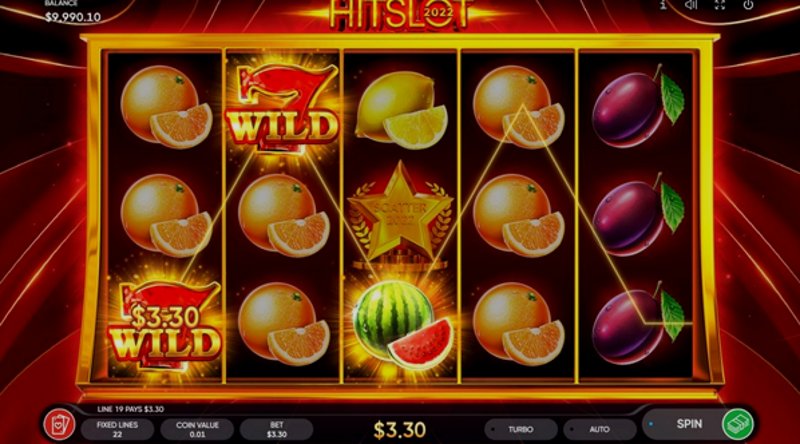Click the SPIN button label

689,424
